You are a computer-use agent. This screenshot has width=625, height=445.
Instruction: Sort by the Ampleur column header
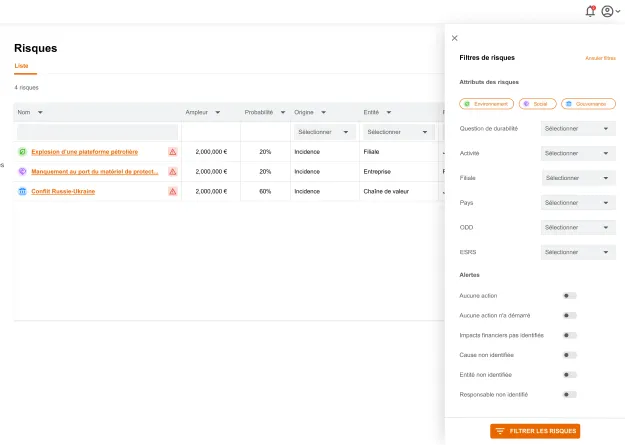tap(202, 112)
